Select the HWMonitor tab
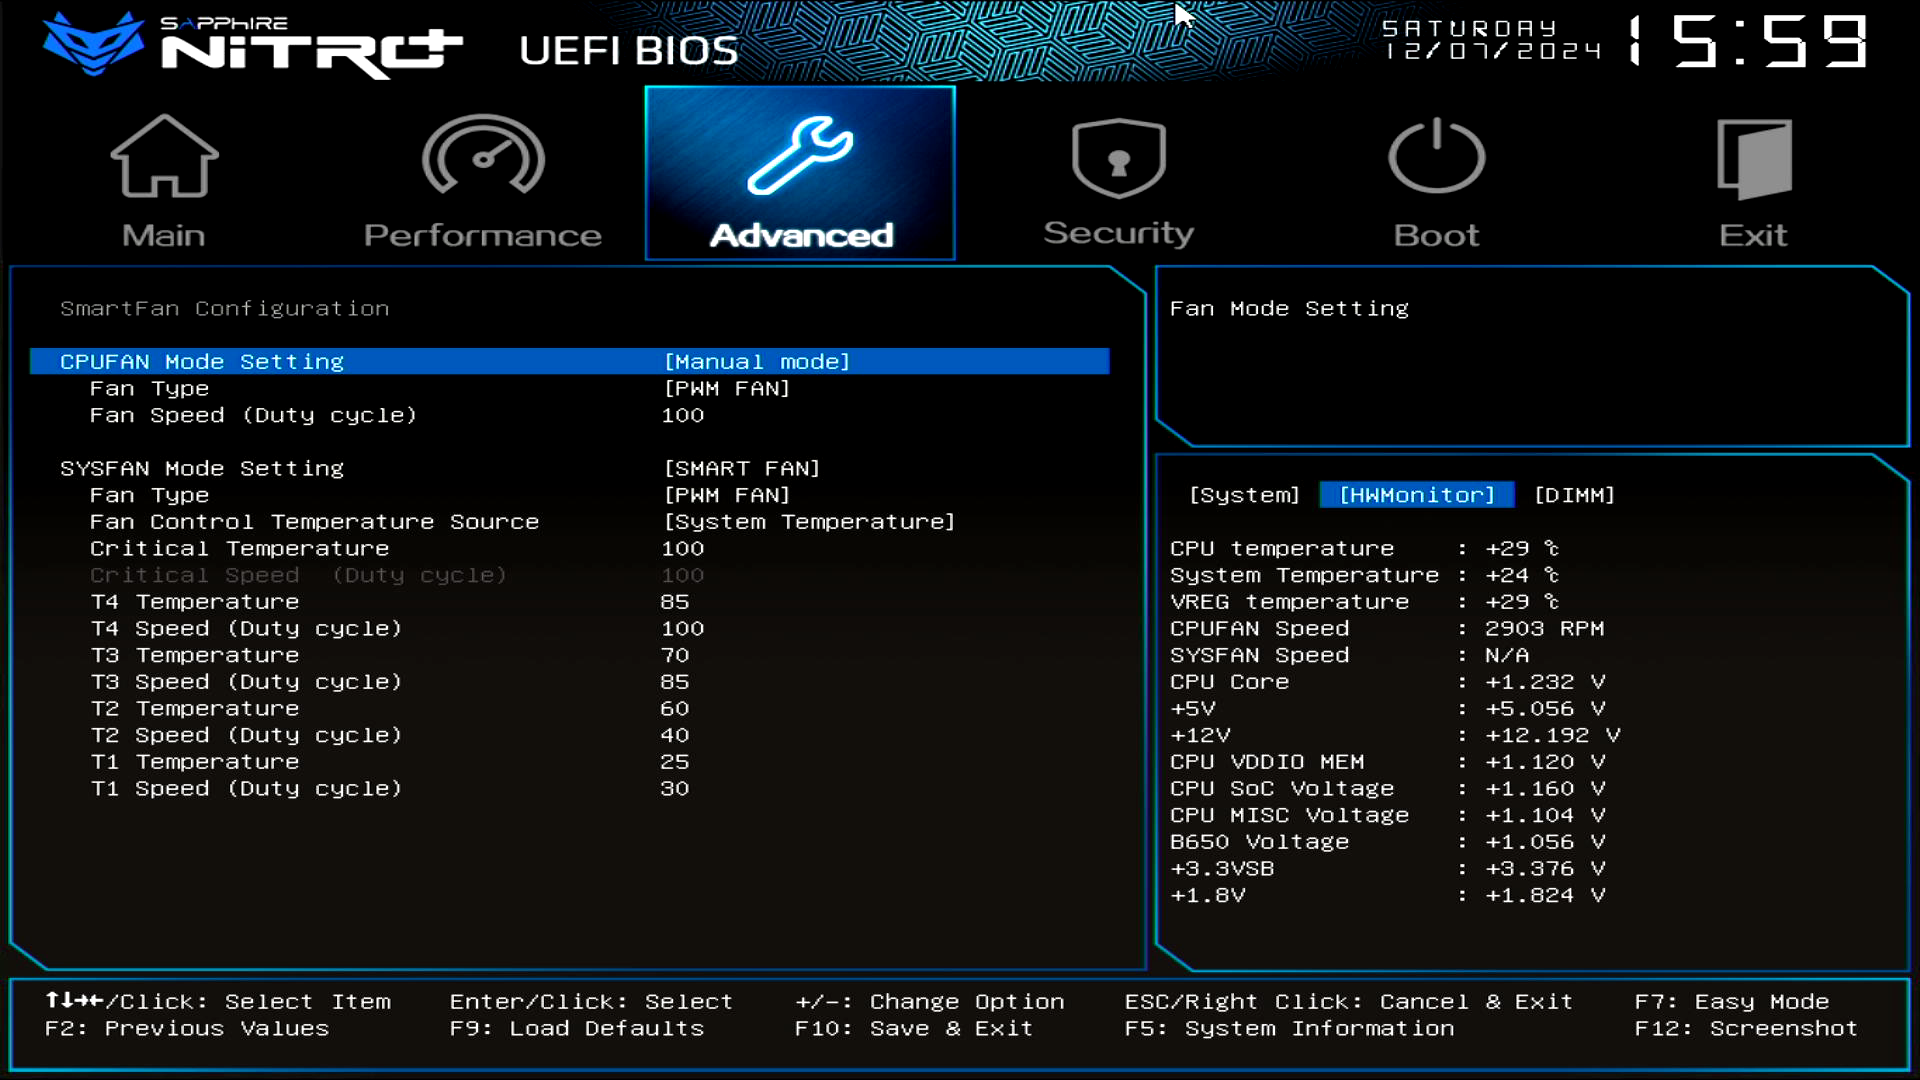1920x1080 pixels. click(1416, 495)
